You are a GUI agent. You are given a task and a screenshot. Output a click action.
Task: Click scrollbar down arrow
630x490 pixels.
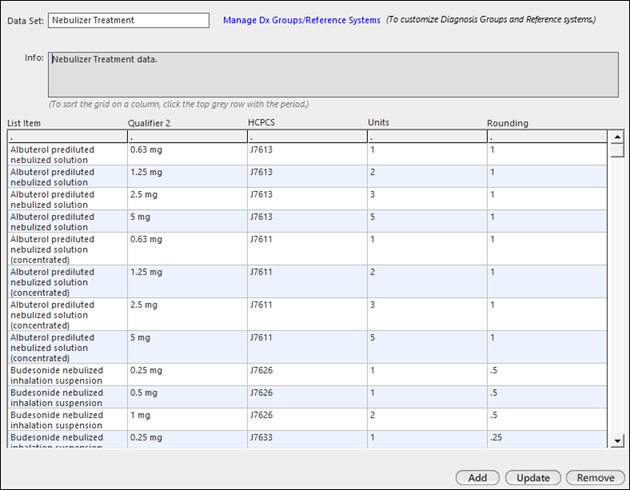coord(617,441)
